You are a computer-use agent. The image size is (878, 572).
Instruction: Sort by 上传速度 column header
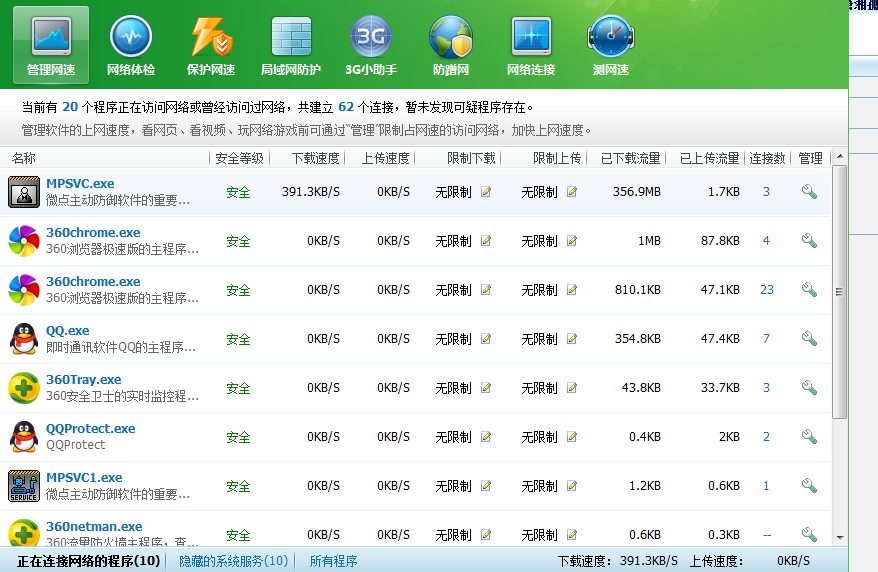tap(385, 158)
